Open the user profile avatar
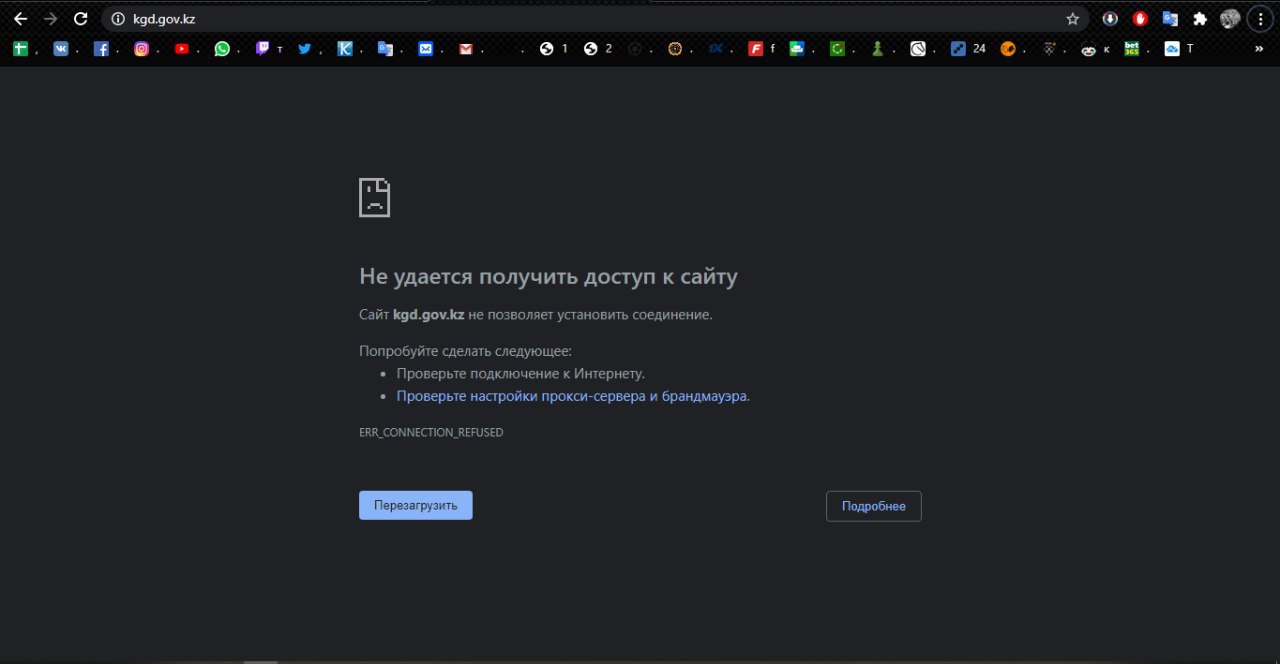 [1230, 18]
